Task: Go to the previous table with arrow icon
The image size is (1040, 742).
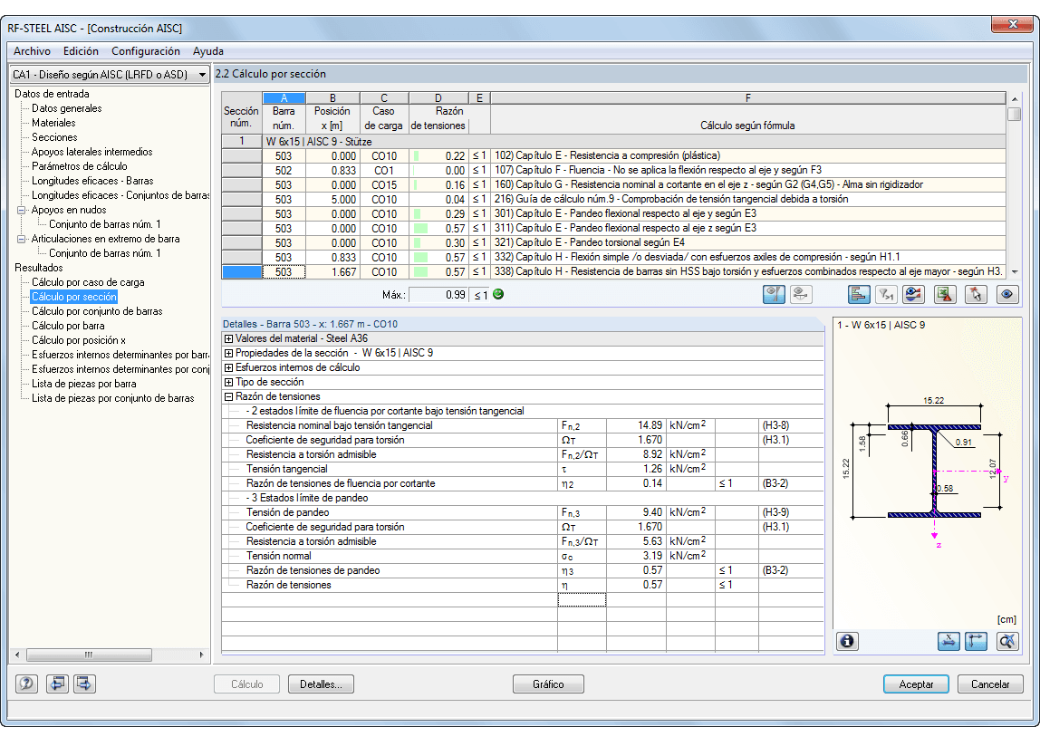Action: (57, 684)
